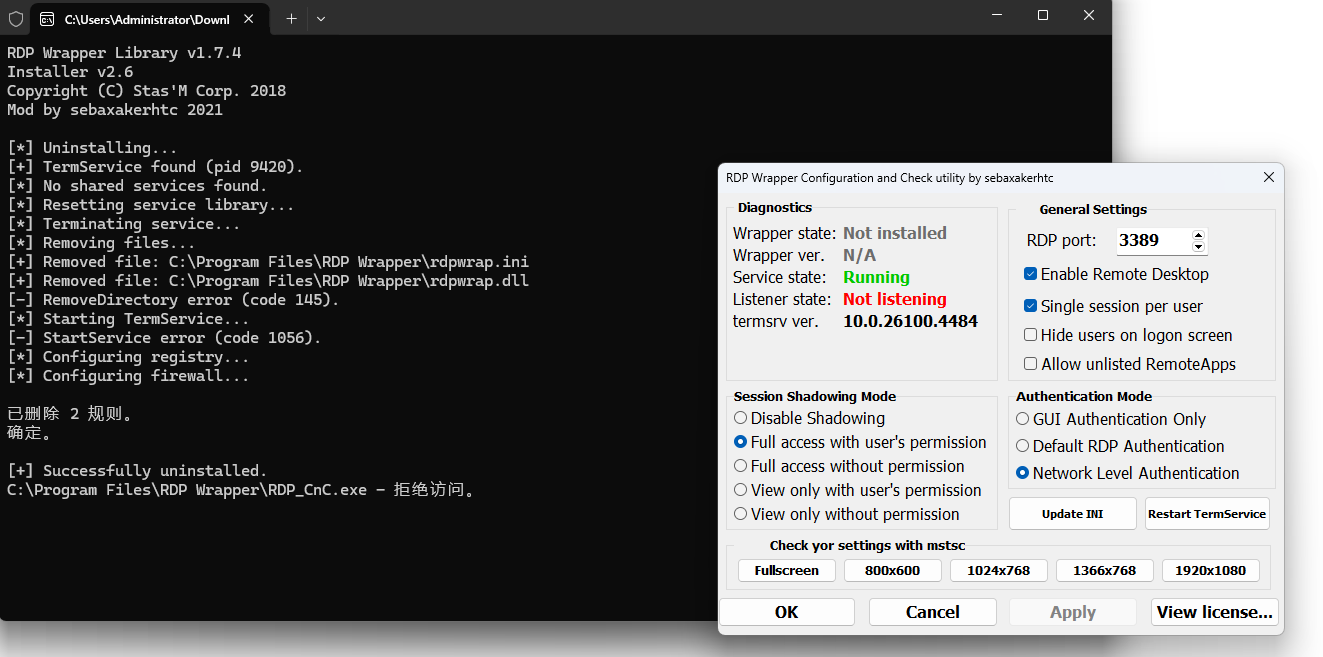This screenshot has width=1323, height=657.
Task: Click the shield icon left of the tab bar
Action: (x=14, y=18)
